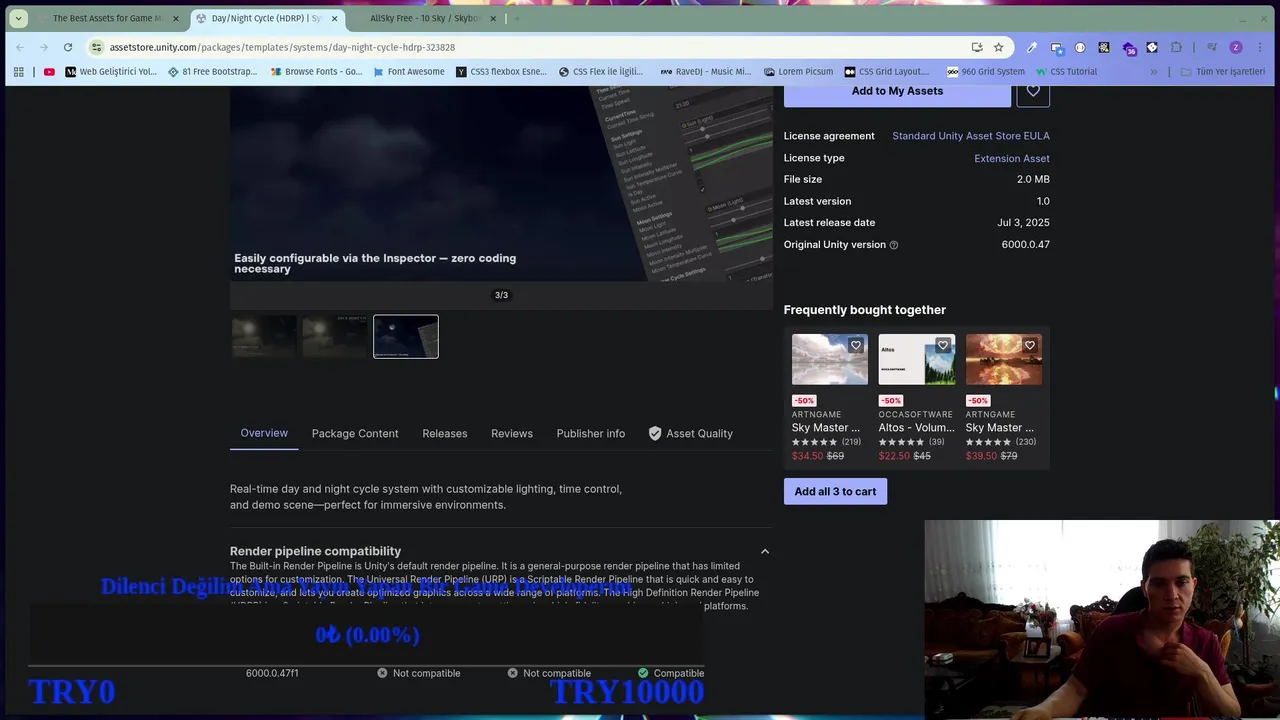Click Add all 3 to cart
This screenshot has height=720, width=1280.
tap(835, 492)
